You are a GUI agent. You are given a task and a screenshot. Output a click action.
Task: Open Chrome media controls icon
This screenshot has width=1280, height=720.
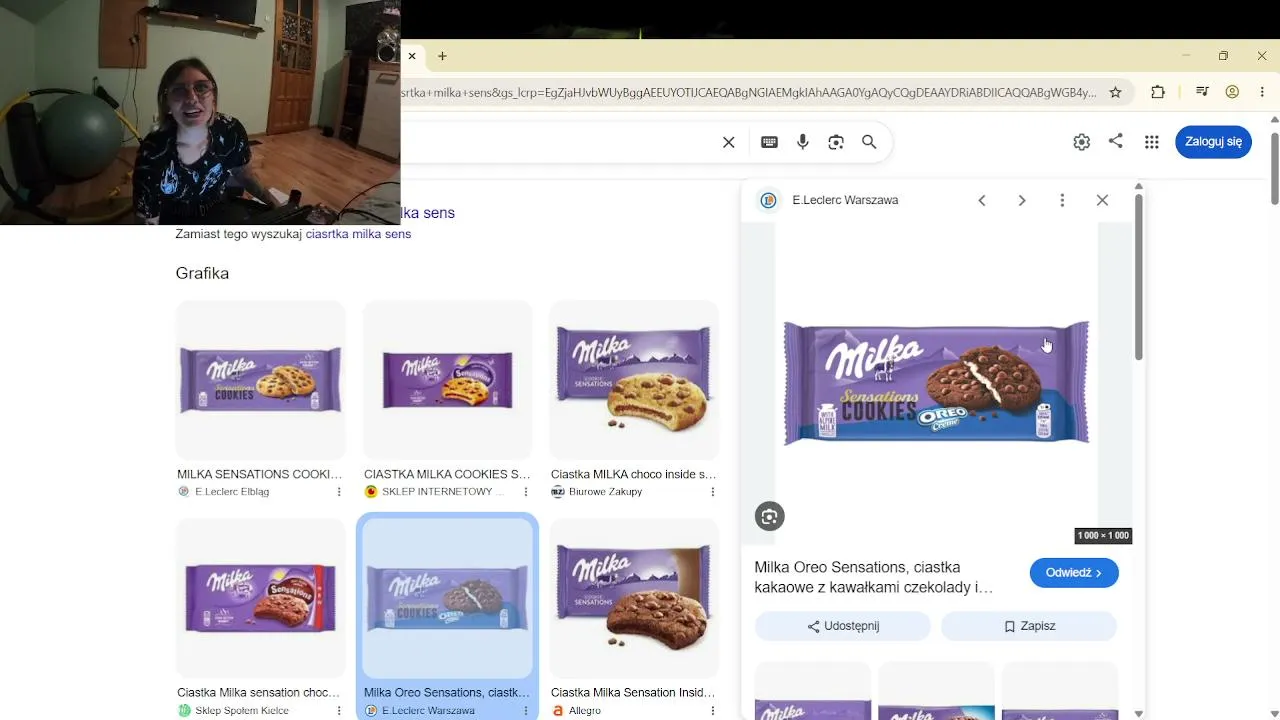(1203, 92)
